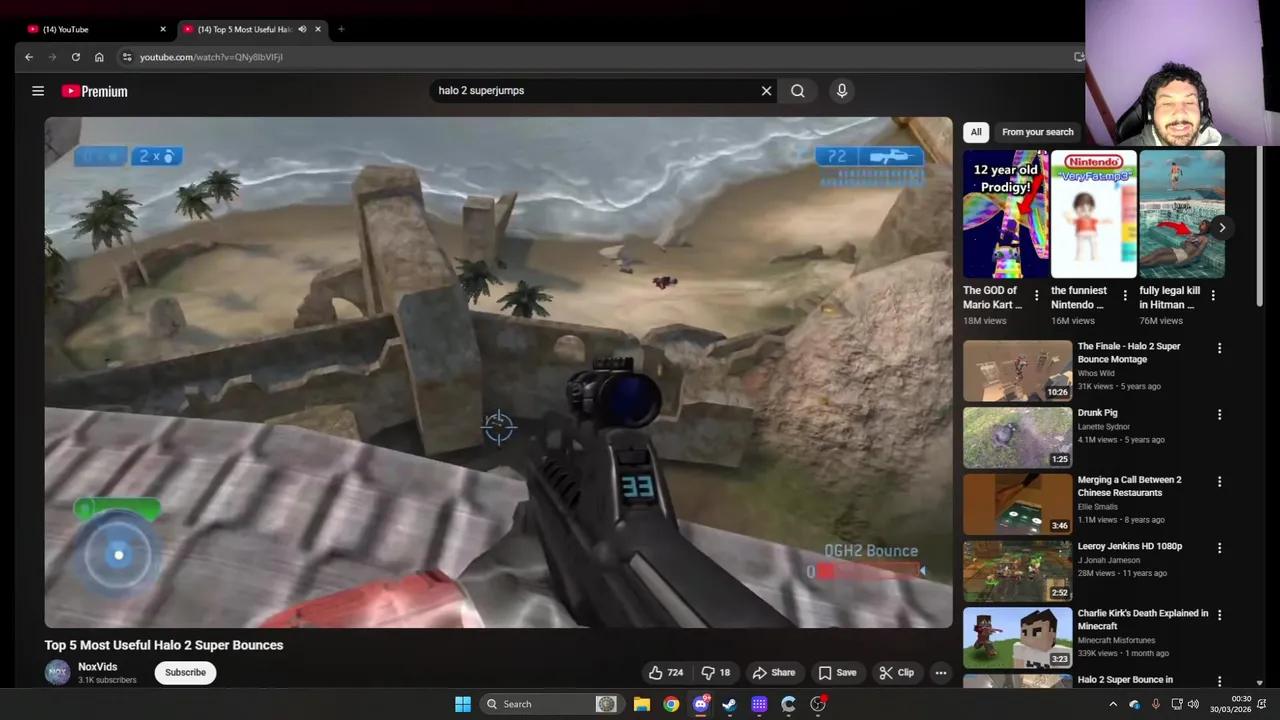Open more actions ellipsis below video
Image resolution: width=1280 pixels, height=720 pixels.
pyautogui.click(x=941, y=673)
